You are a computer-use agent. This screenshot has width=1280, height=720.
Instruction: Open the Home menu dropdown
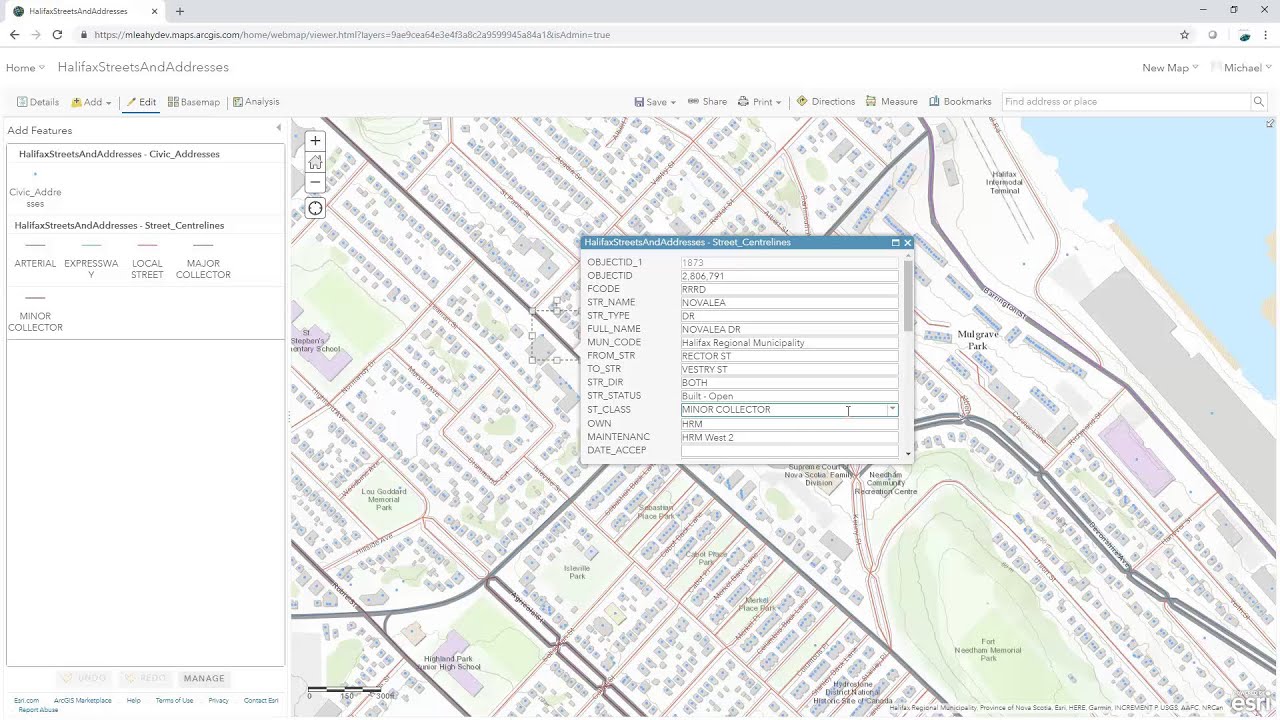coord(25,68)
